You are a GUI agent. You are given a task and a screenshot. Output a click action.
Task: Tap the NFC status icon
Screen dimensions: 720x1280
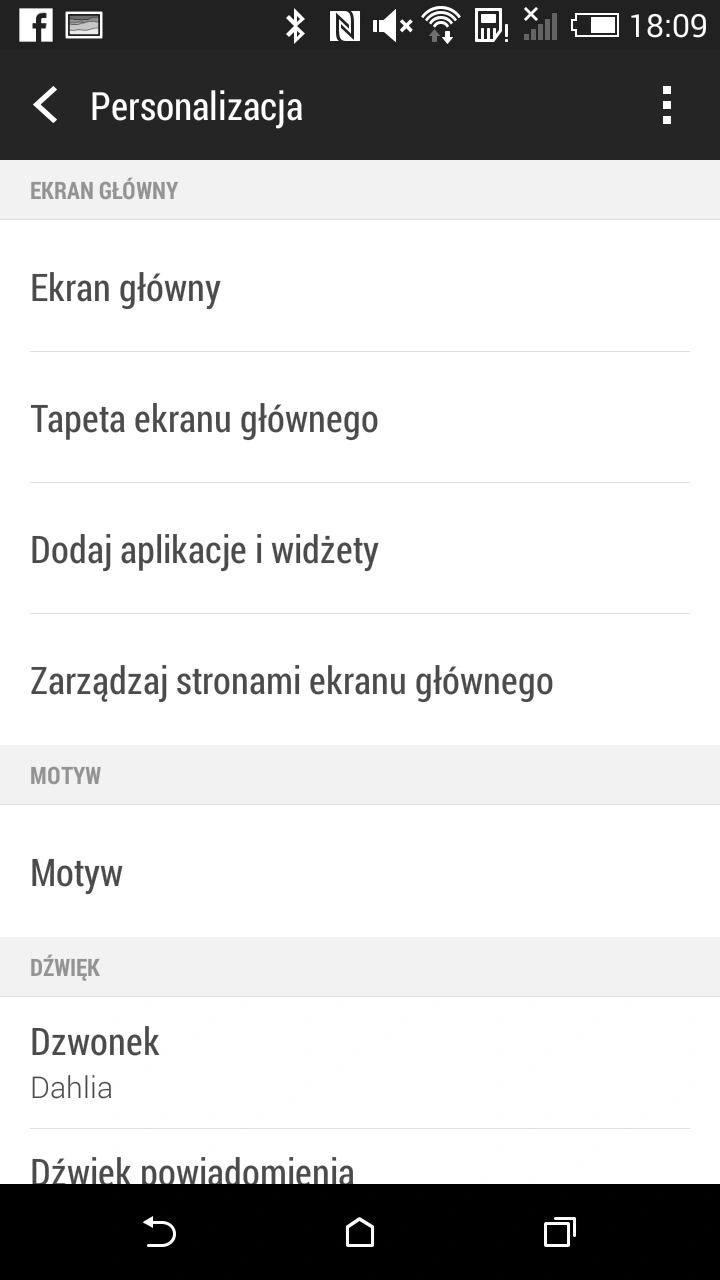tap(344, 25)
